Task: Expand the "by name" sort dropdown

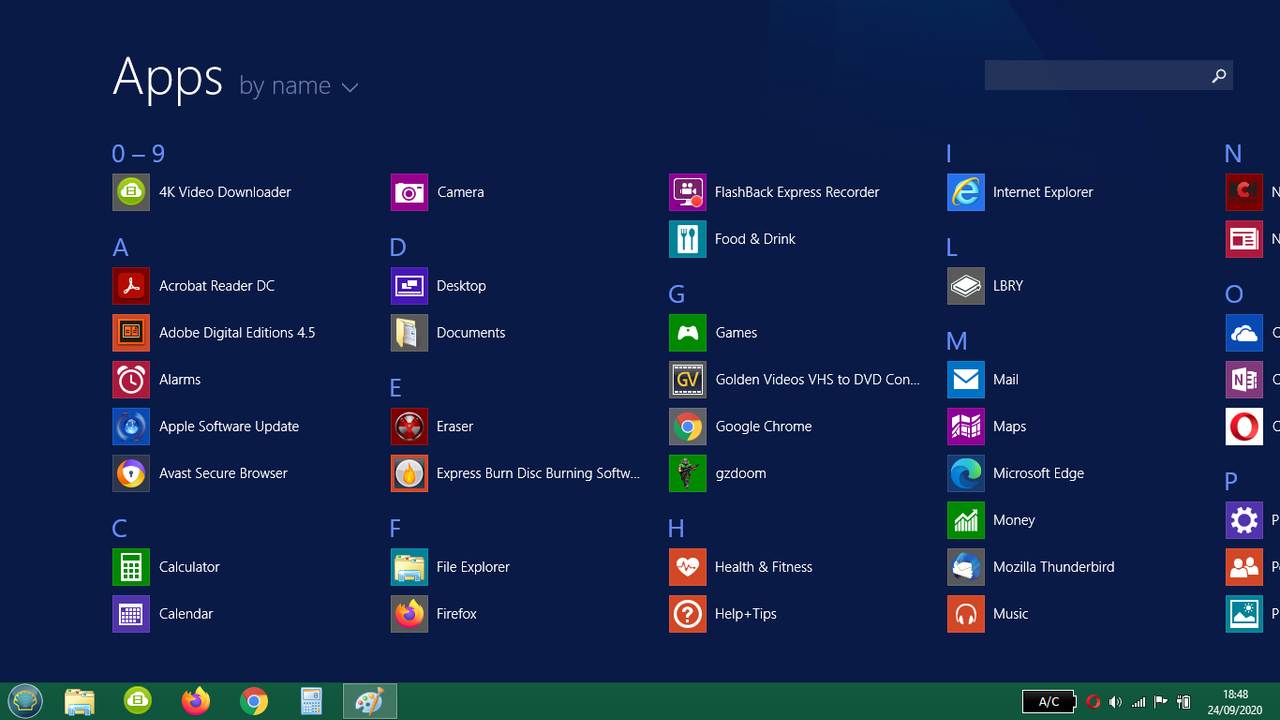Action: click(x=298, y=86)
